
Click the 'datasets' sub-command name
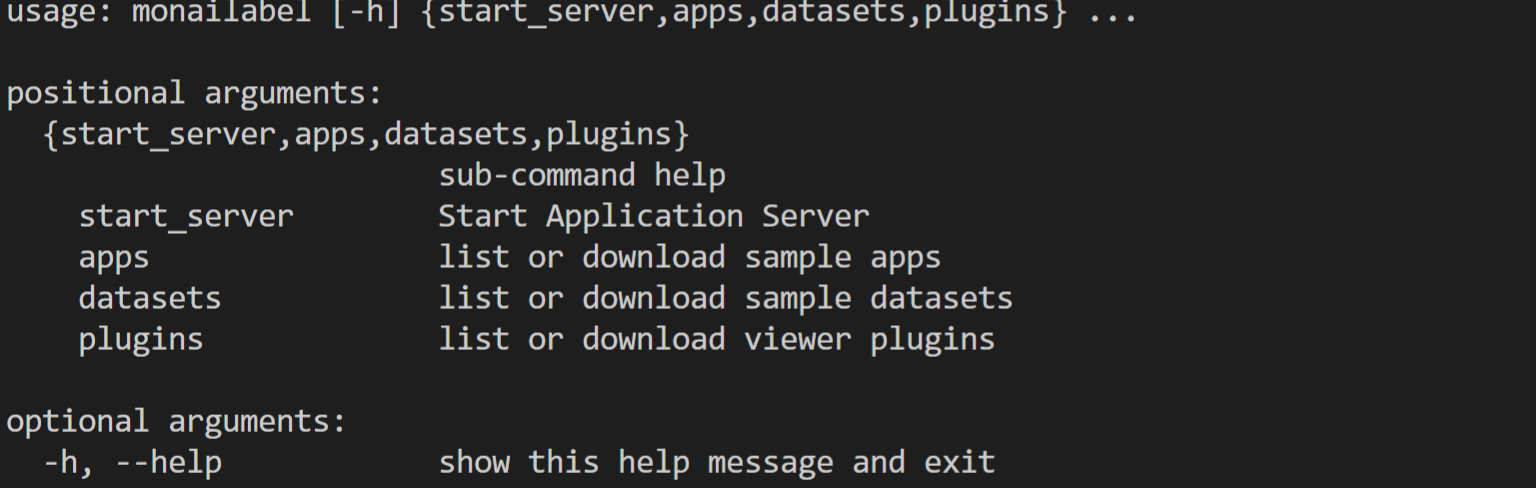pos(150,298)
